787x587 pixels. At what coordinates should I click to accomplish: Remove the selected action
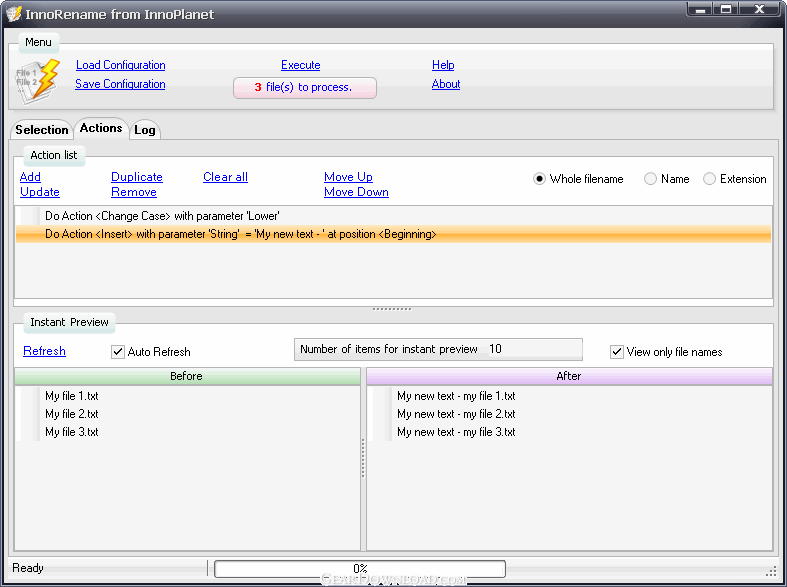(x=134, y=192)
